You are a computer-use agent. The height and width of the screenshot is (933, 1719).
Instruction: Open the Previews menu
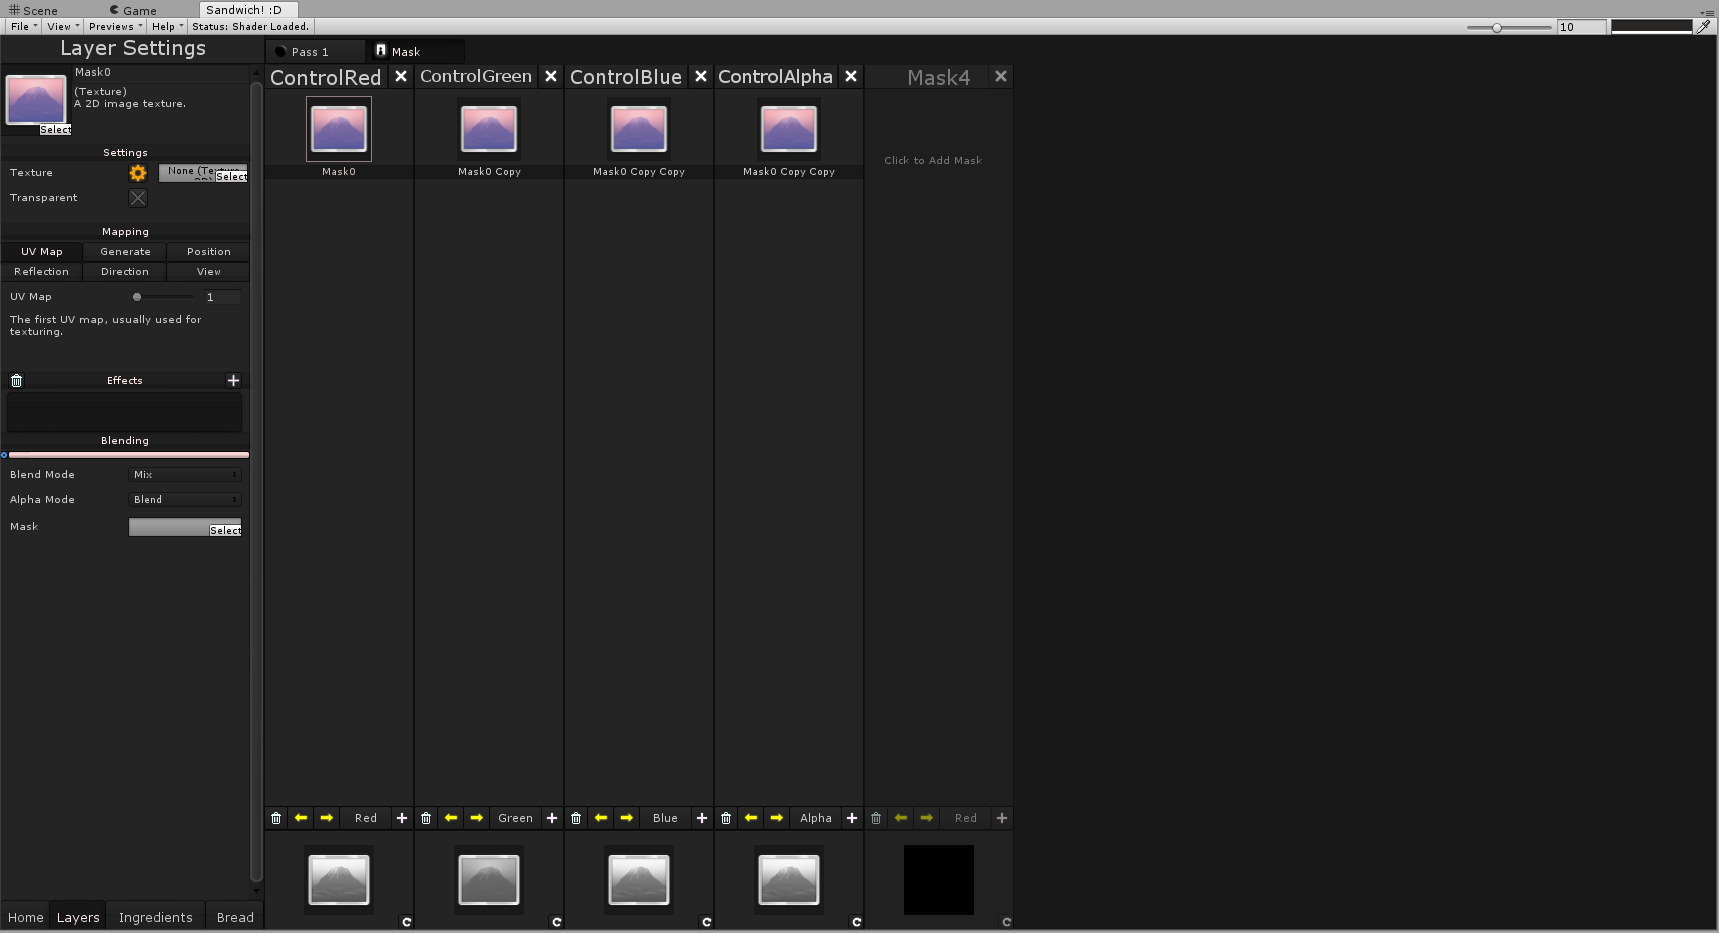coord(115,27)
